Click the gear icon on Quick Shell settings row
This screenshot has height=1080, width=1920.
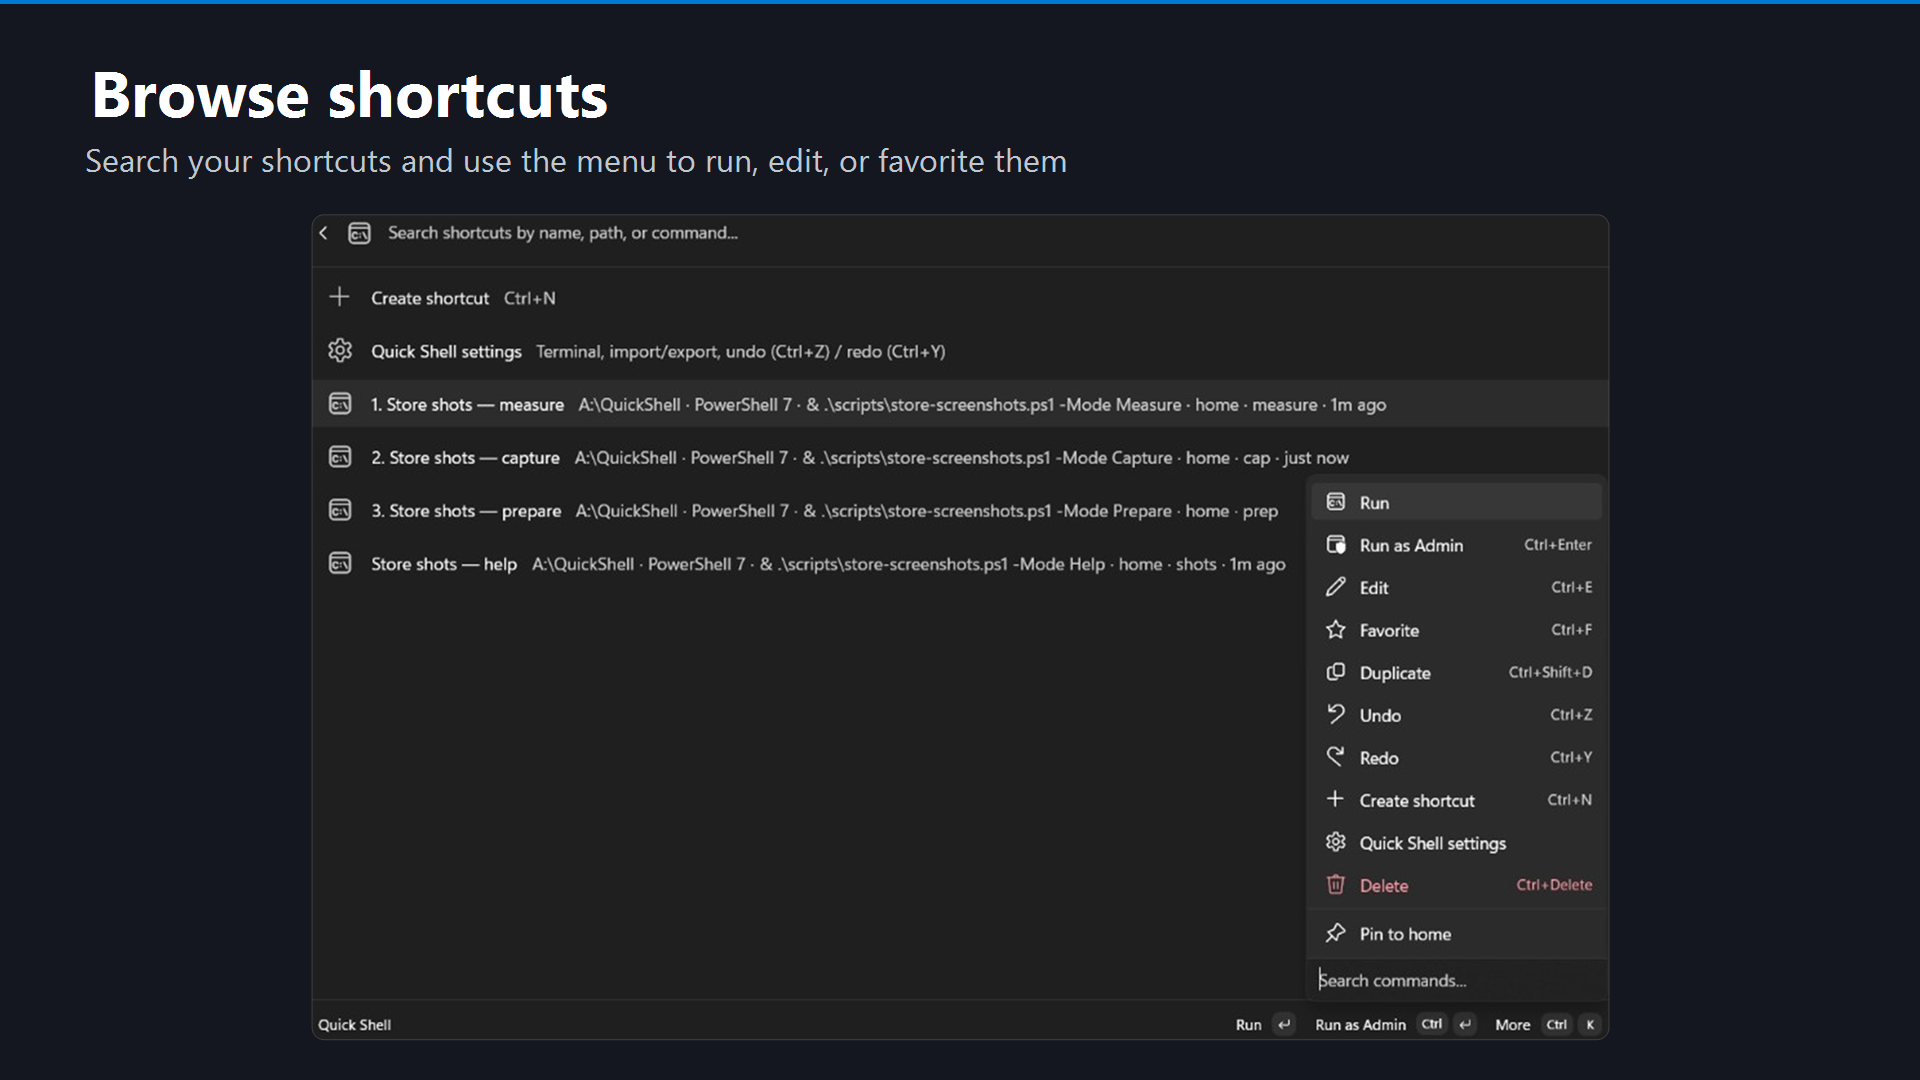click(340, 350)
